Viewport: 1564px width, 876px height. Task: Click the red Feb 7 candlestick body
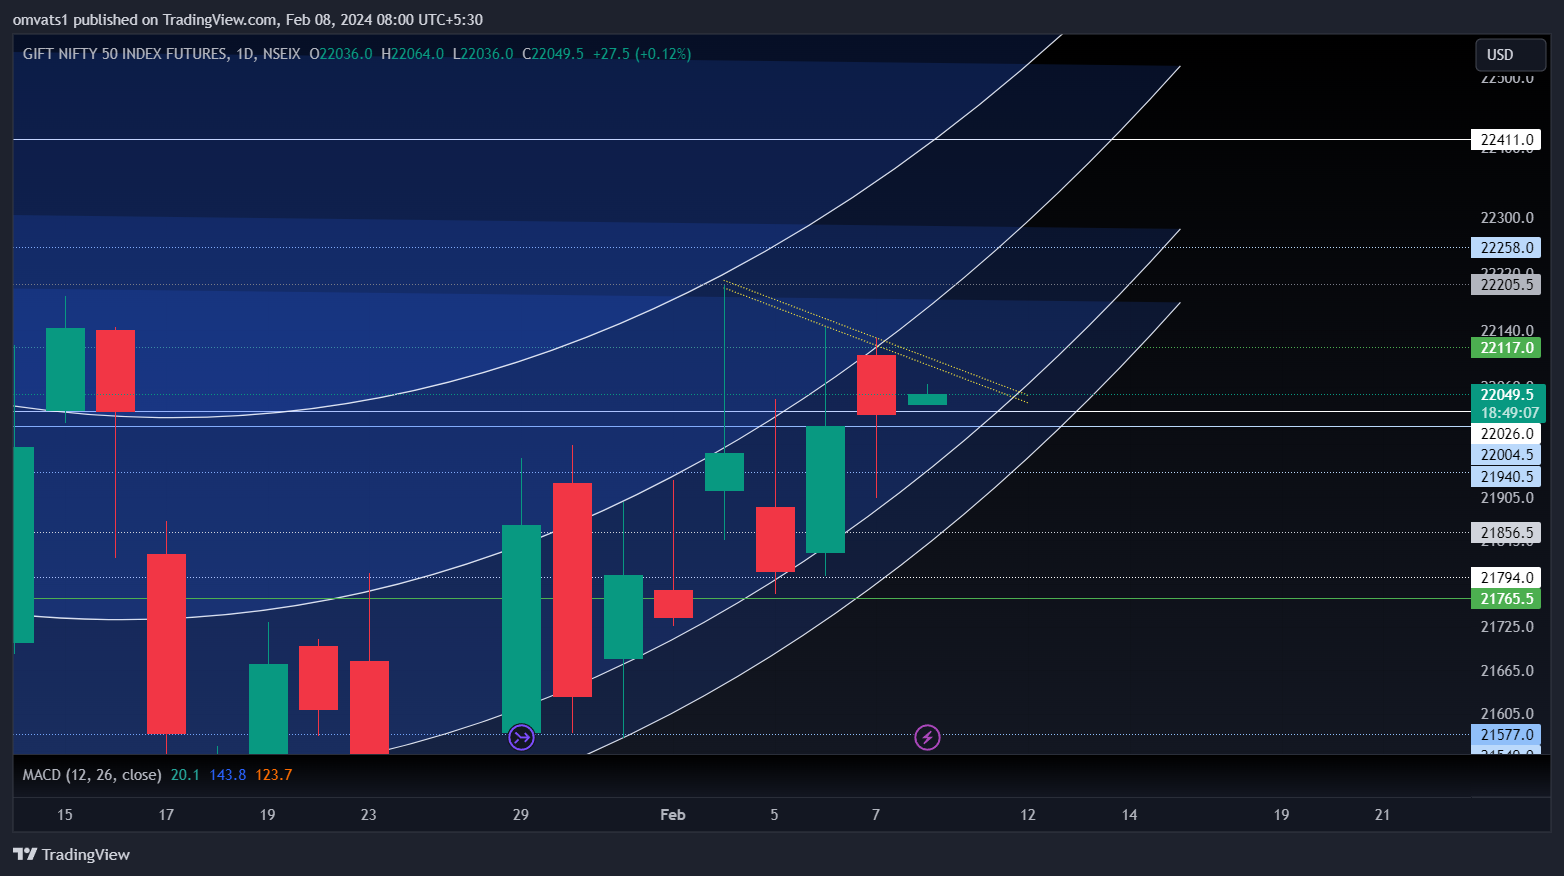click(876, 385)
